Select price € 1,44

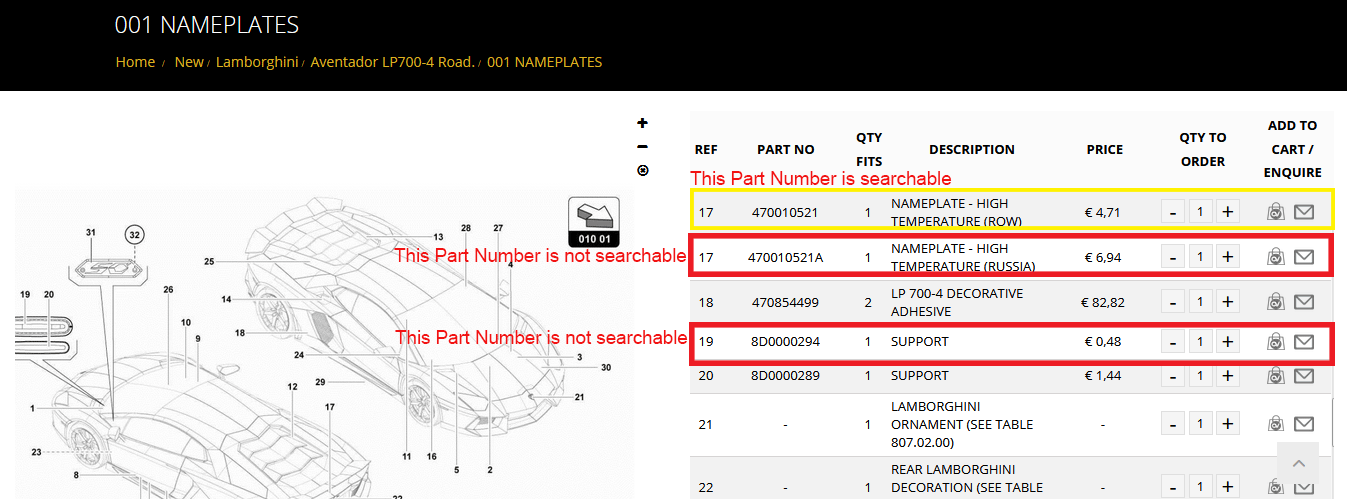pos(1104,376)
